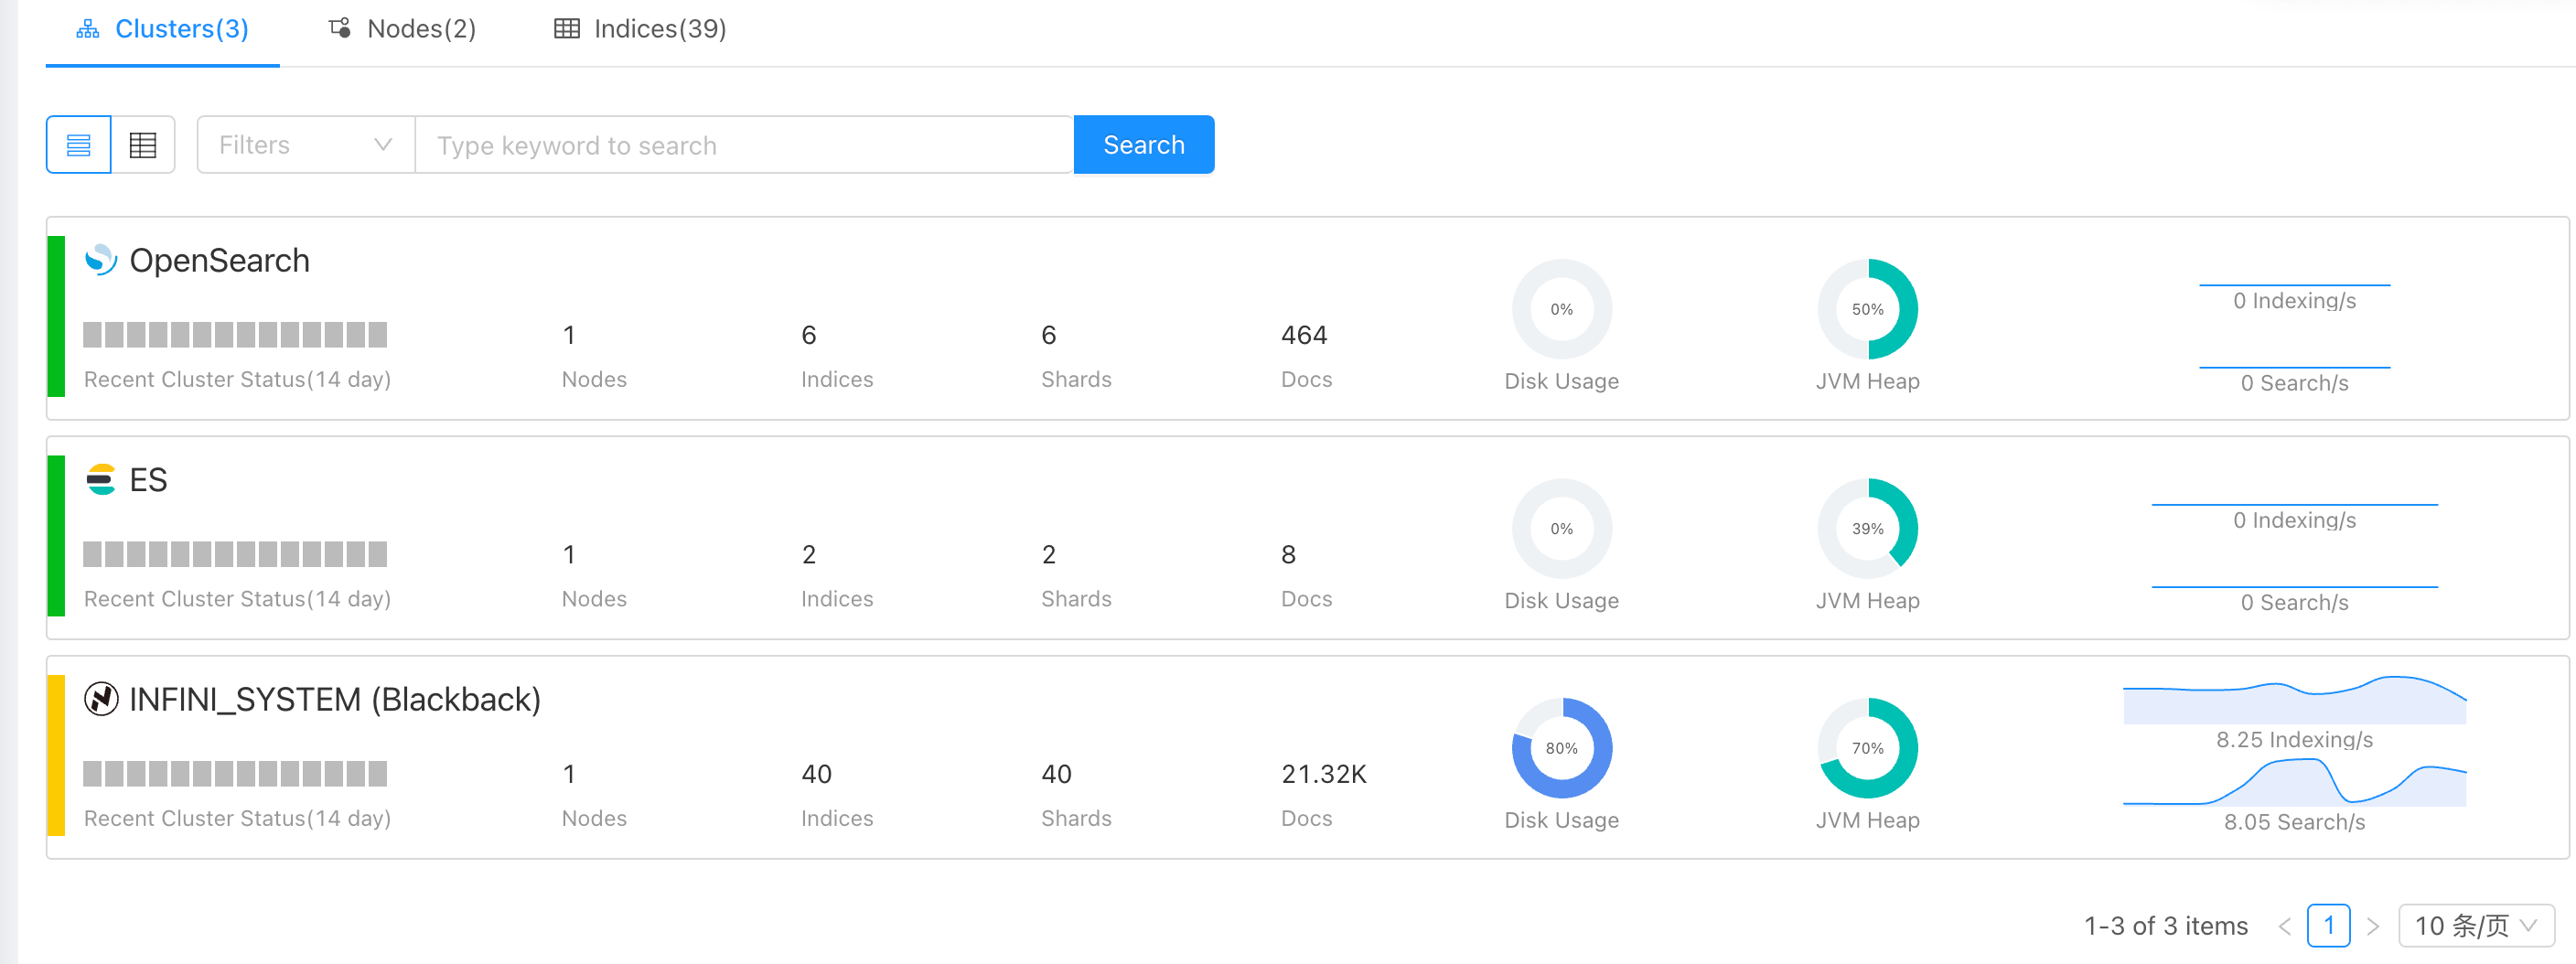Switch to card list view
Viewport: 2576px width, 964px height.
79,145
